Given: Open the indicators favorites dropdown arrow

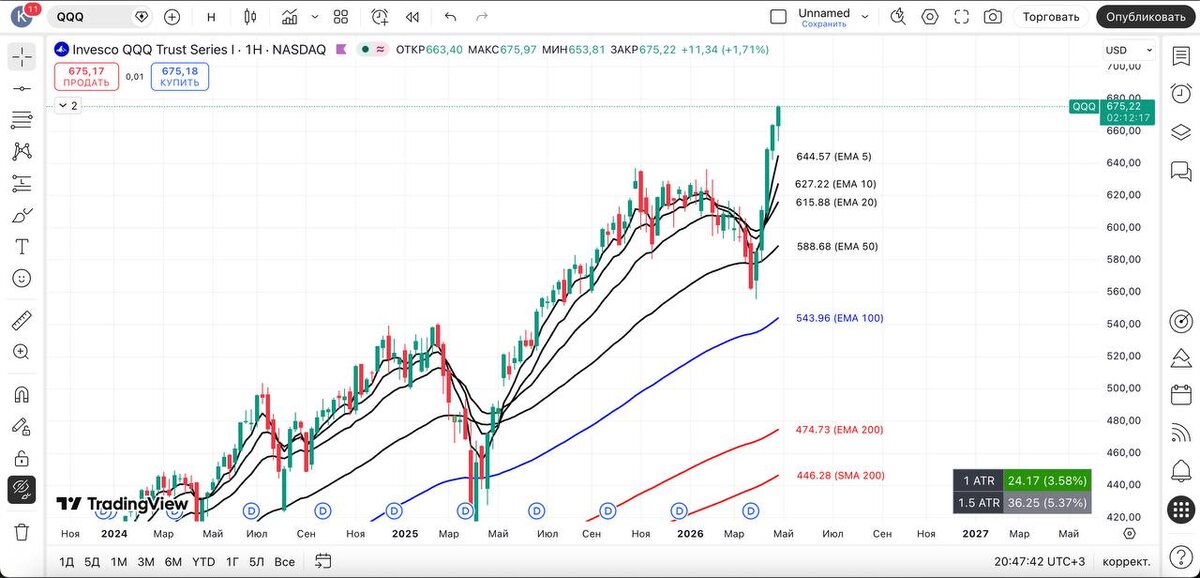Looking at the screenshot, I should coord(315,17).
